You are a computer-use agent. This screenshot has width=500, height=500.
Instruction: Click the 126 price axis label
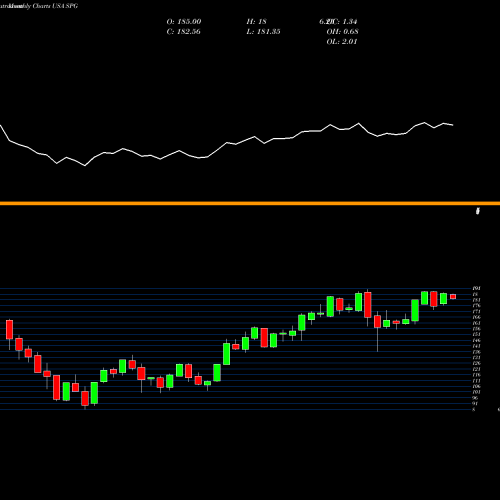tap(476, 363)
